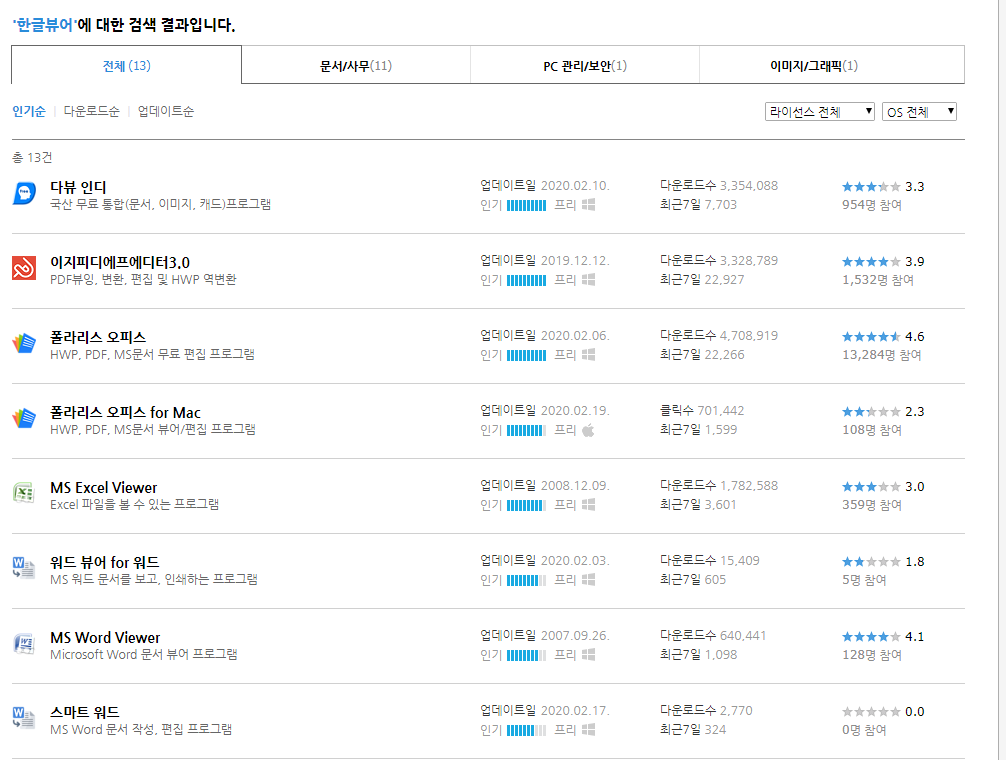The image size is (1006, 760).
Task: Open the 폴라리스 오피스 title link
Action: [98, 337]
